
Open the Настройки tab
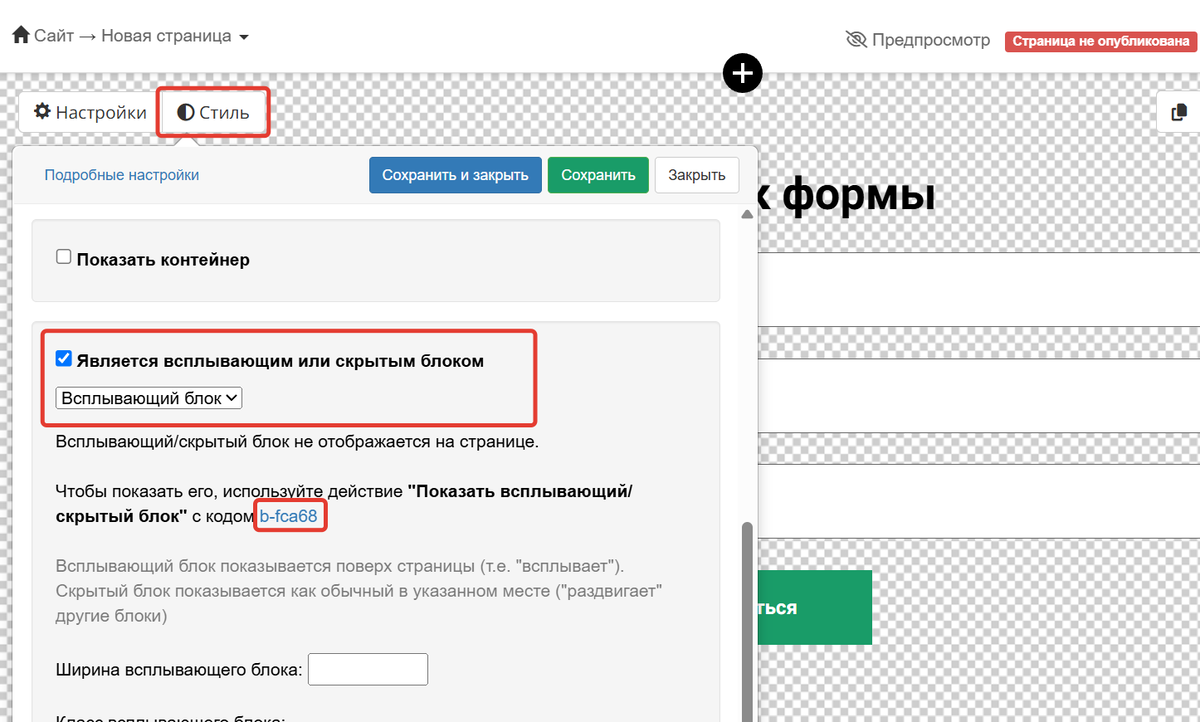90,112
